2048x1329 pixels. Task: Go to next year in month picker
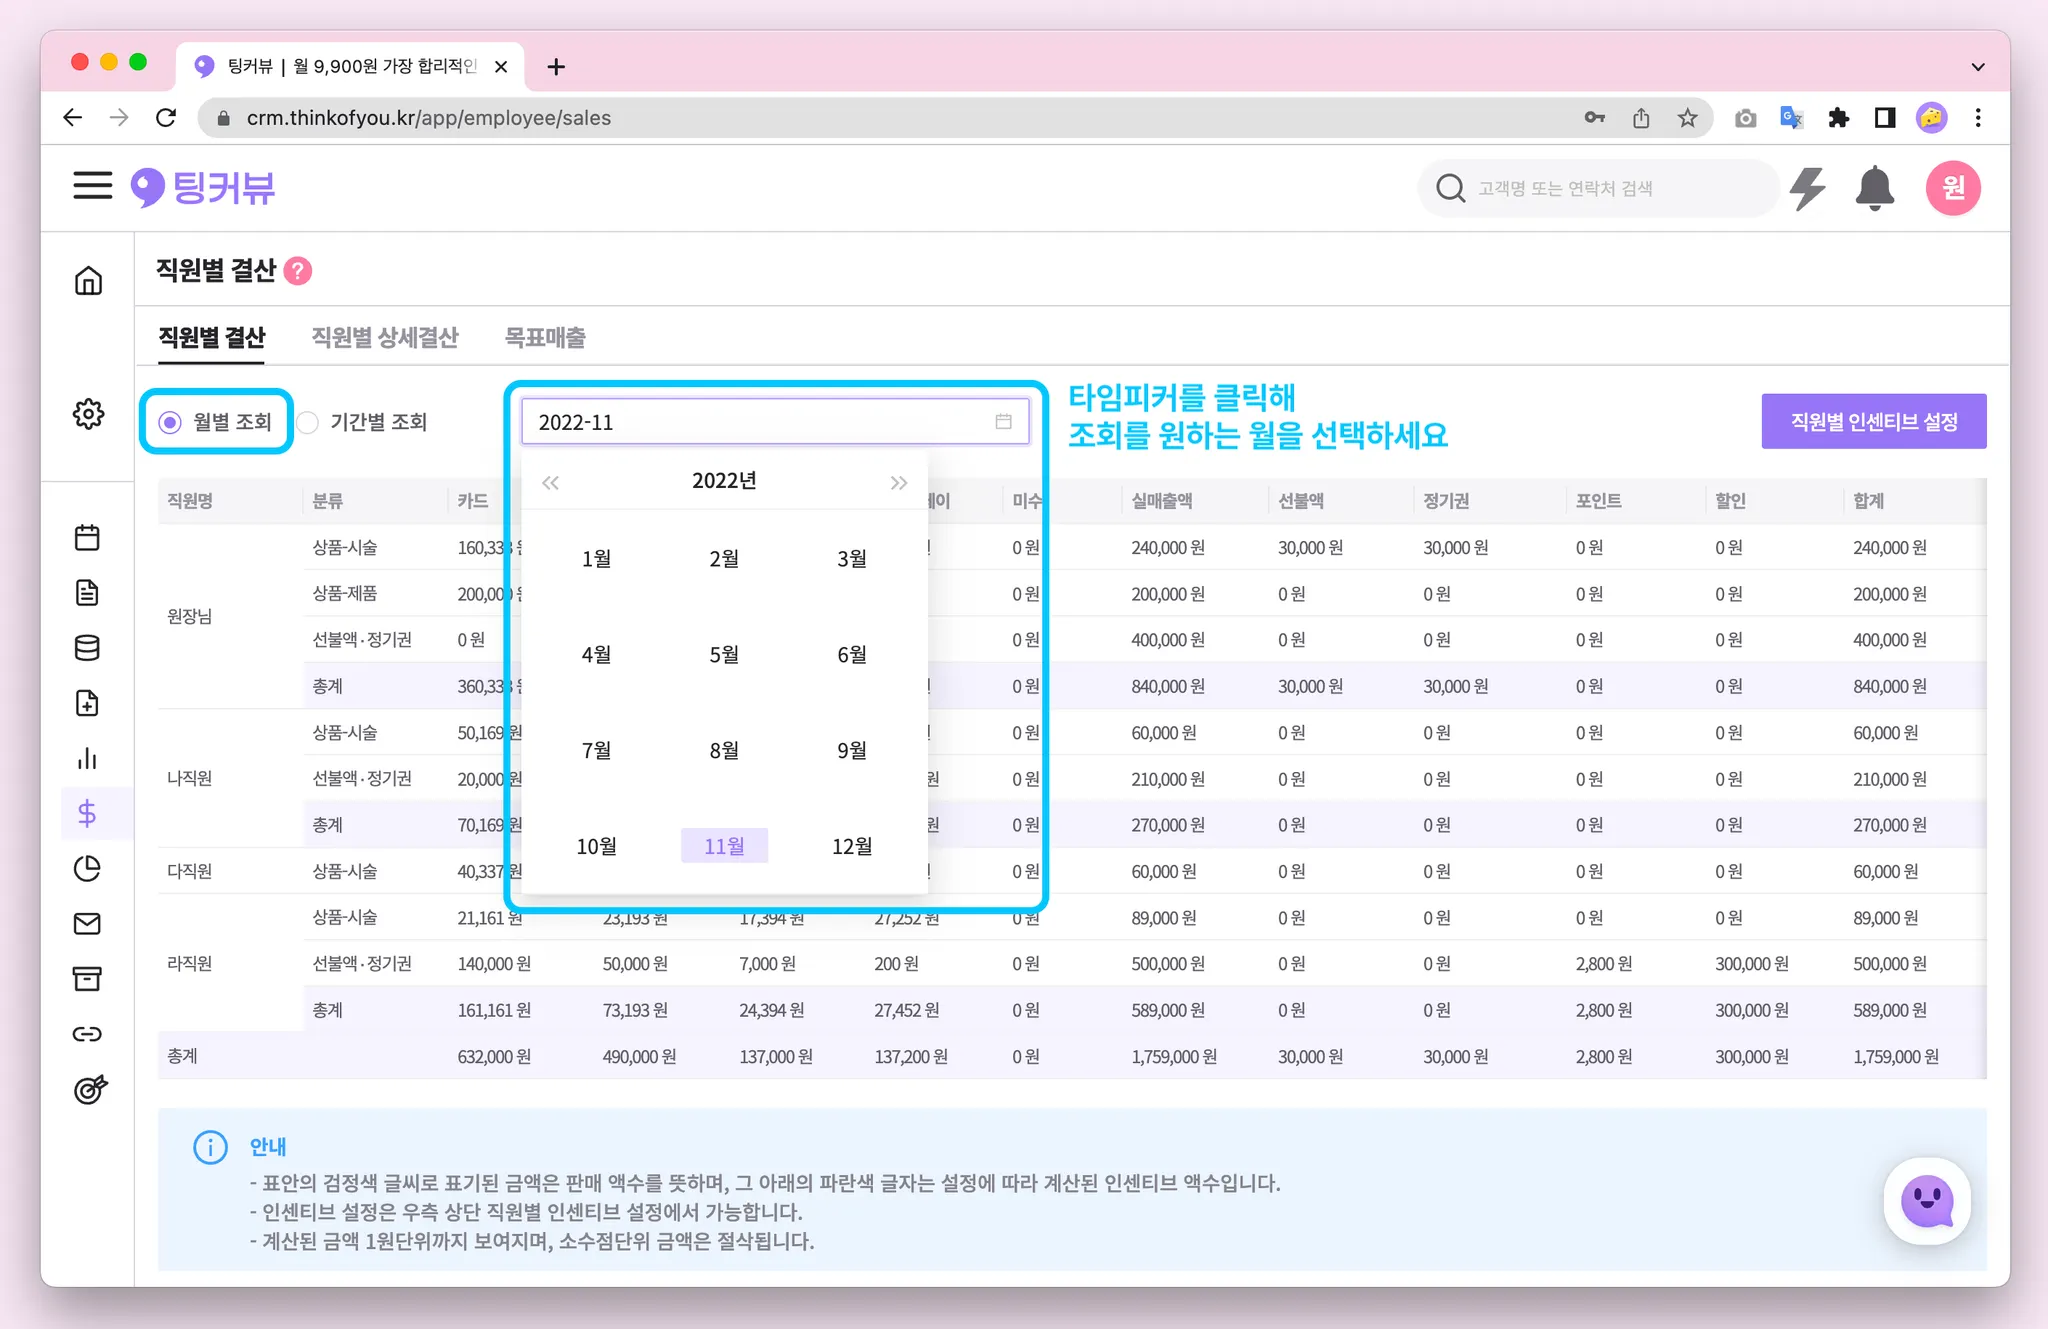click(x=898, y=483)
